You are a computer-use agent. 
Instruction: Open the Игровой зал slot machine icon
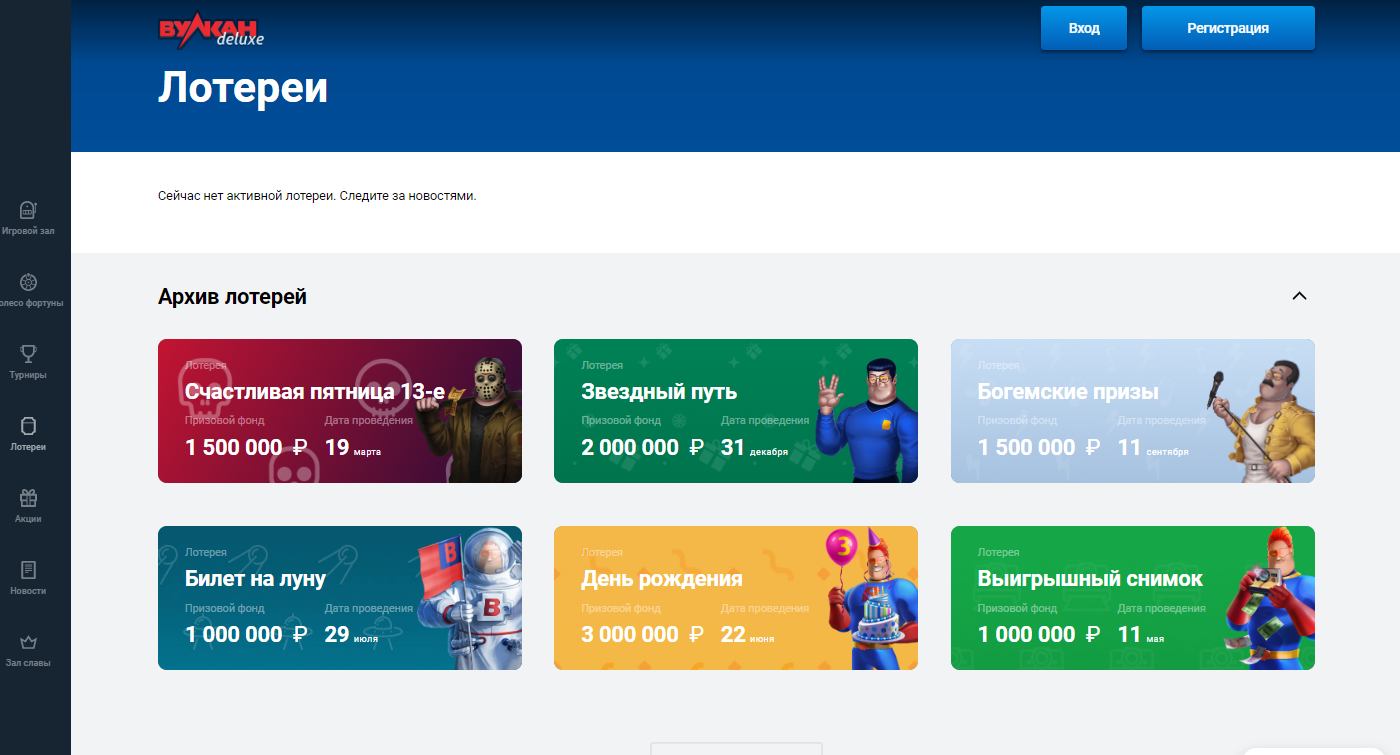coord(28,211)
